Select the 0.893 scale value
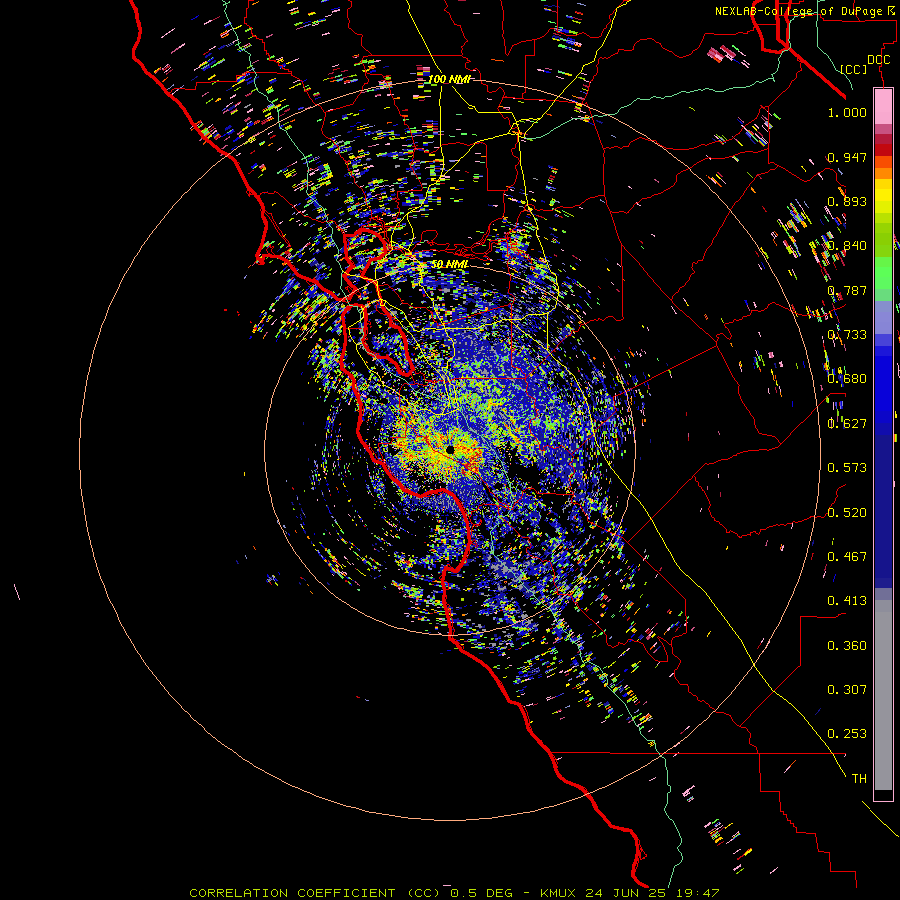 [x=847, y=201]
